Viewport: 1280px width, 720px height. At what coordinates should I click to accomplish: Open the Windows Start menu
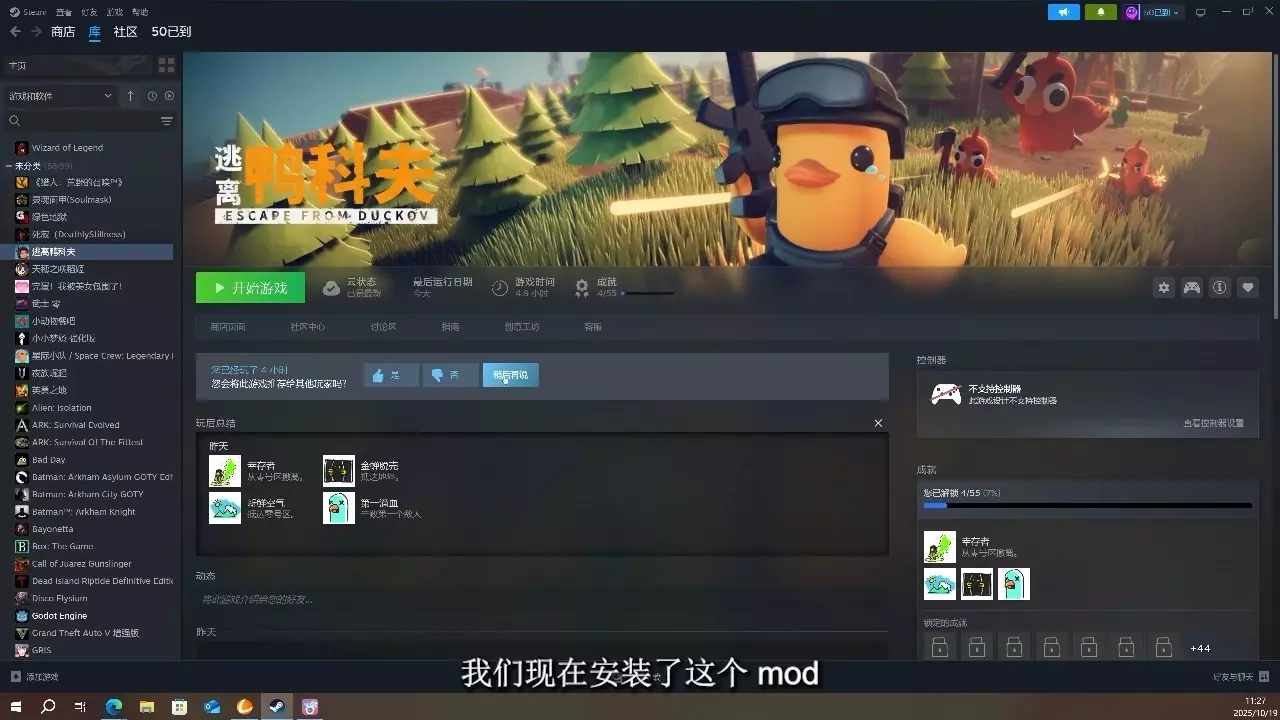pos(16,707)
